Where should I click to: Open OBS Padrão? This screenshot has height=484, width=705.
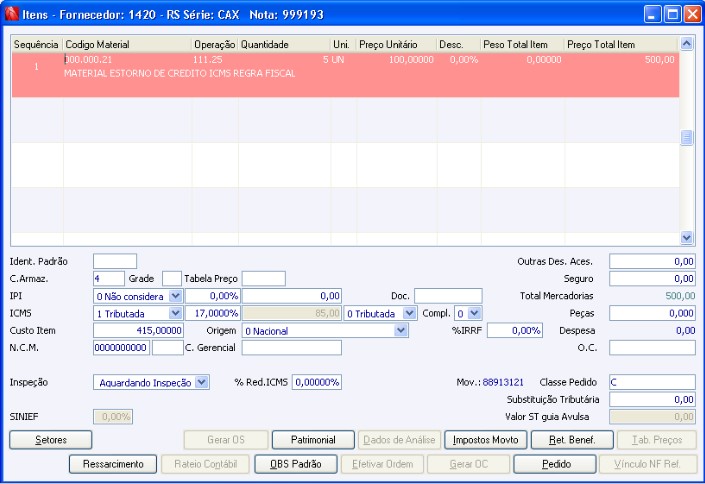pos(296,464)
